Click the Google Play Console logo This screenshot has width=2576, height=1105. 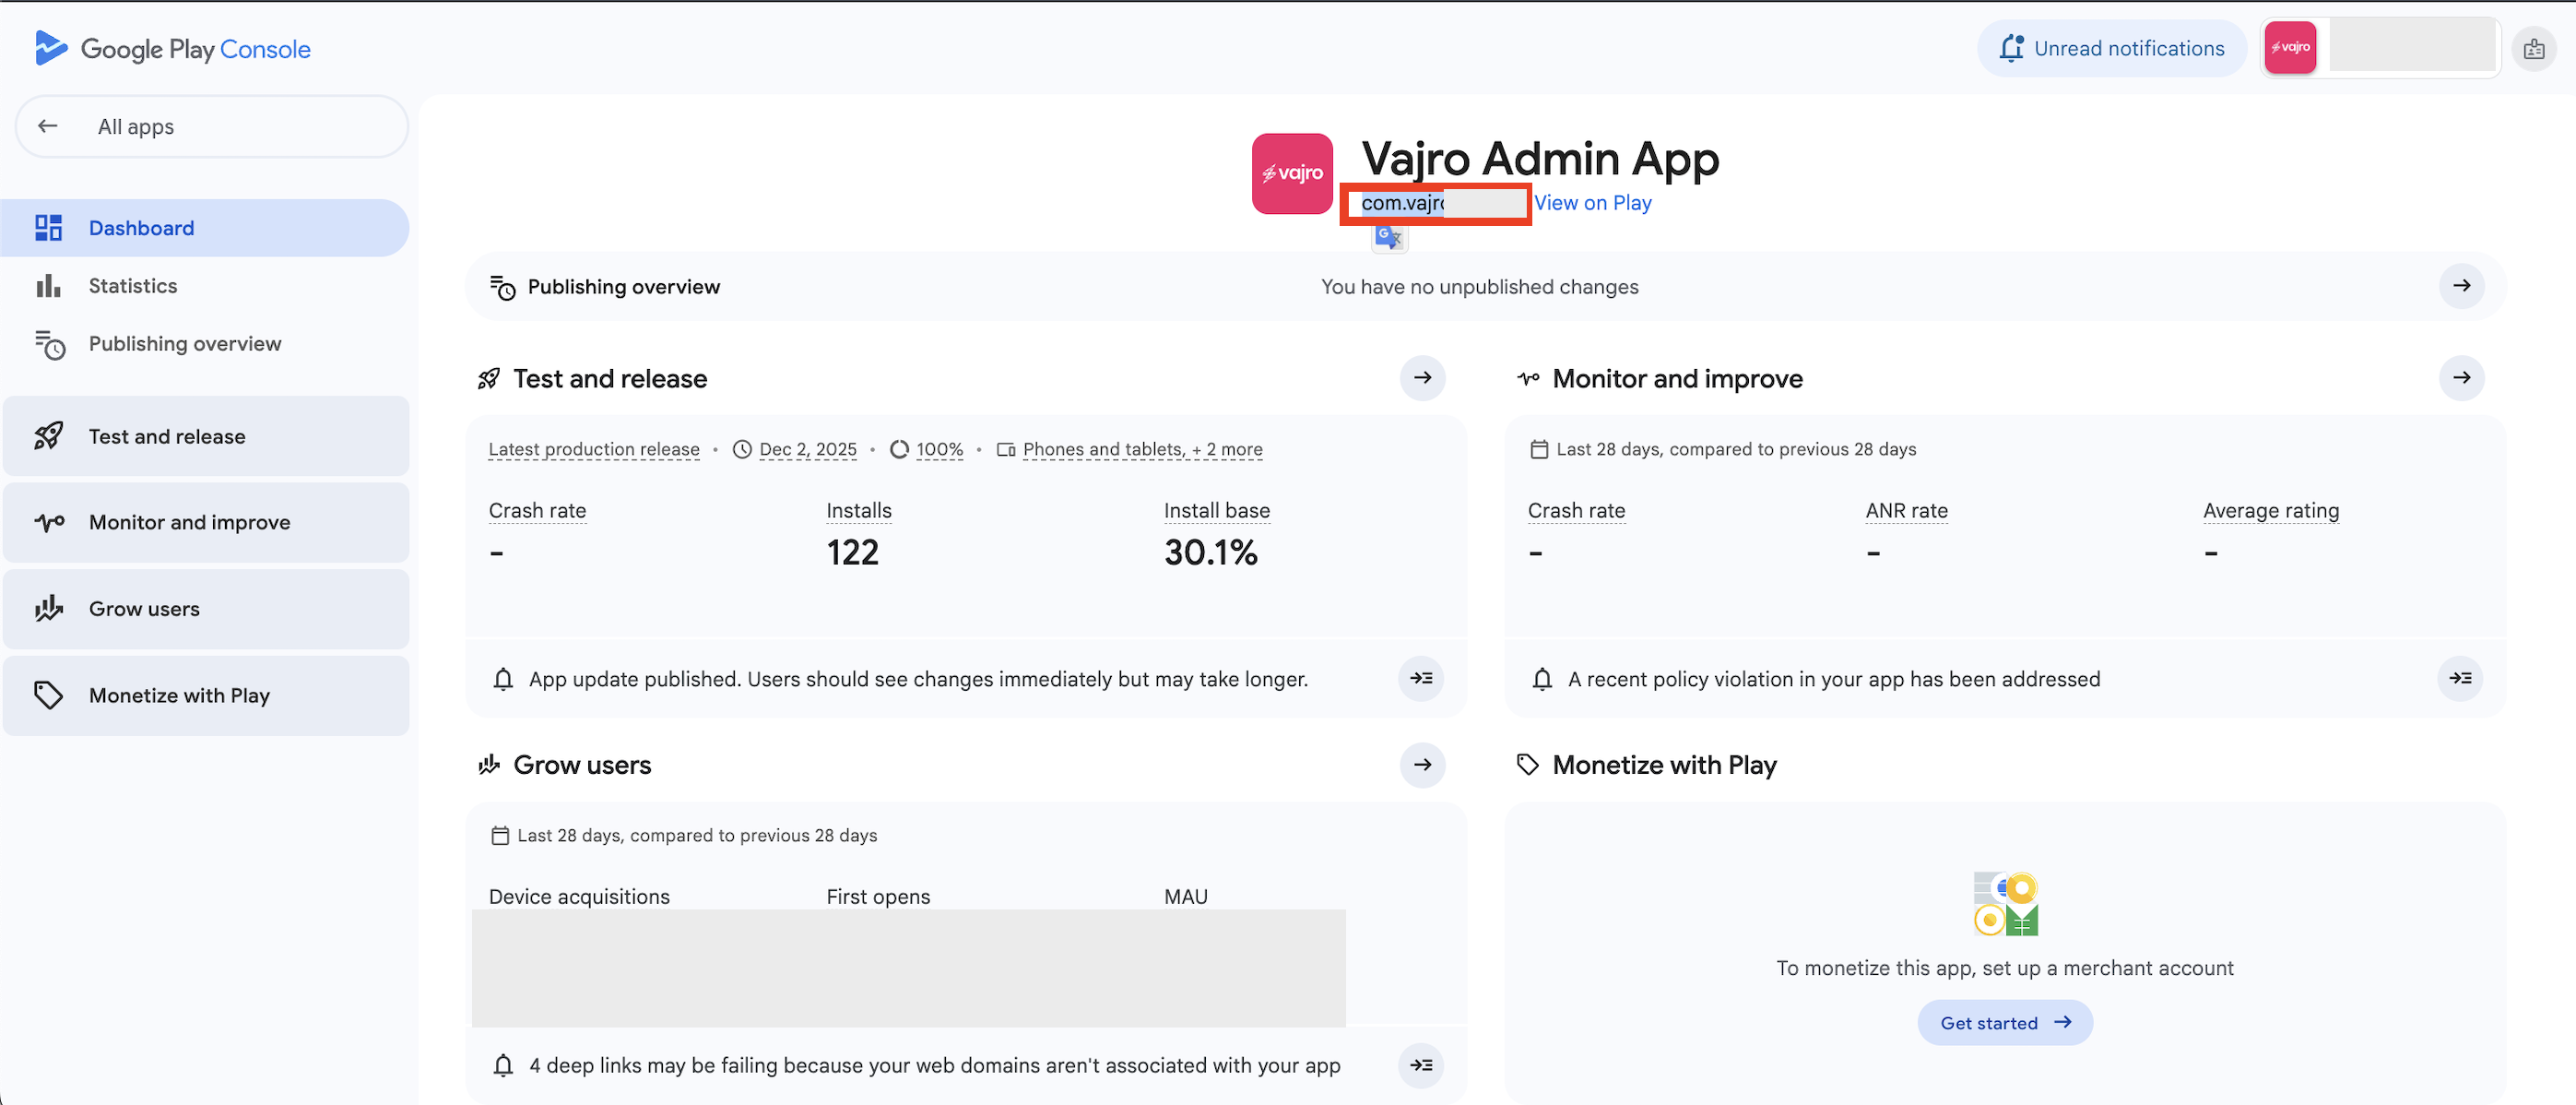(x=172, y=48)
